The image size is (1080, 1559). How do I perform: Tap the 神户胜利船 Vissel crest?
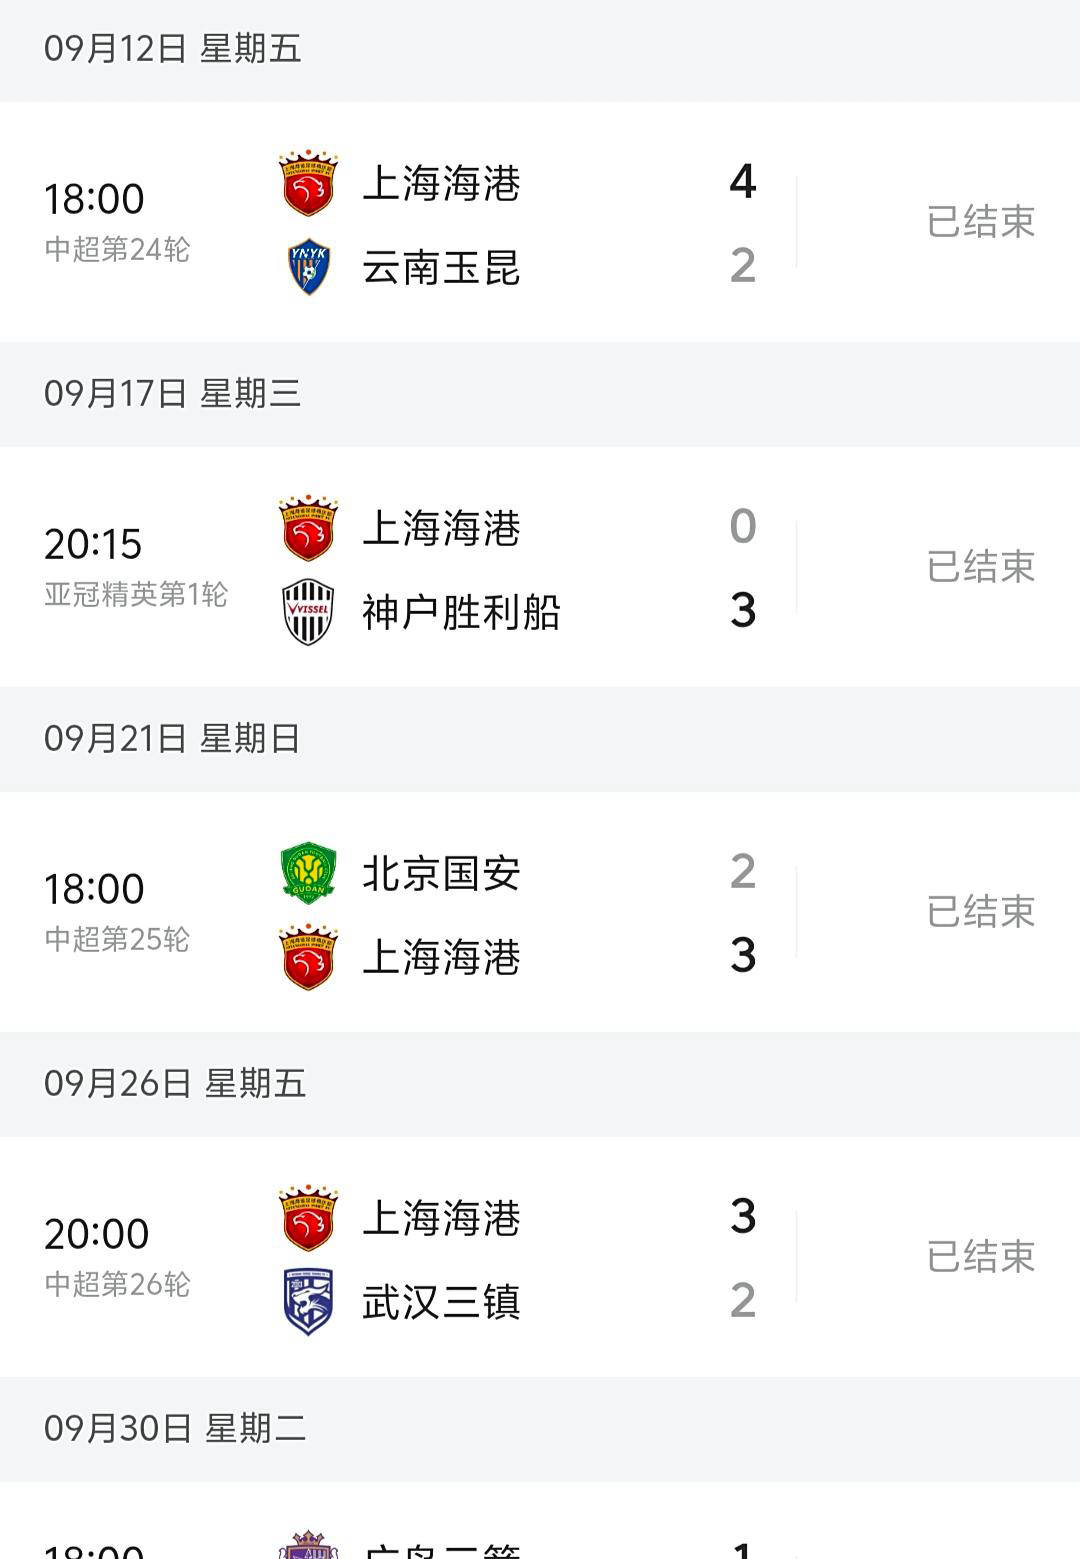pos(308,612)
